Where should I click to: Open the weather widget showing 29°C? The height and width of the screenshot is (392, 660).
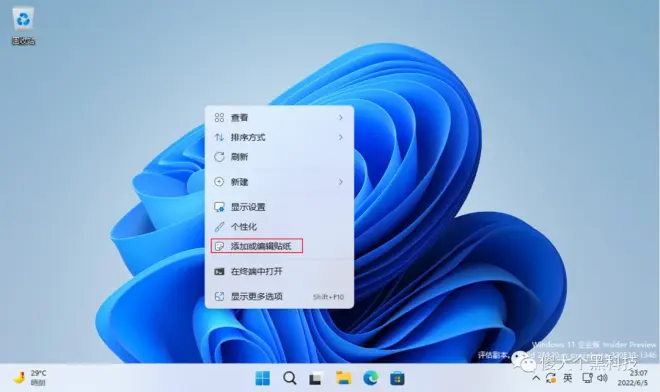point(29,378)
